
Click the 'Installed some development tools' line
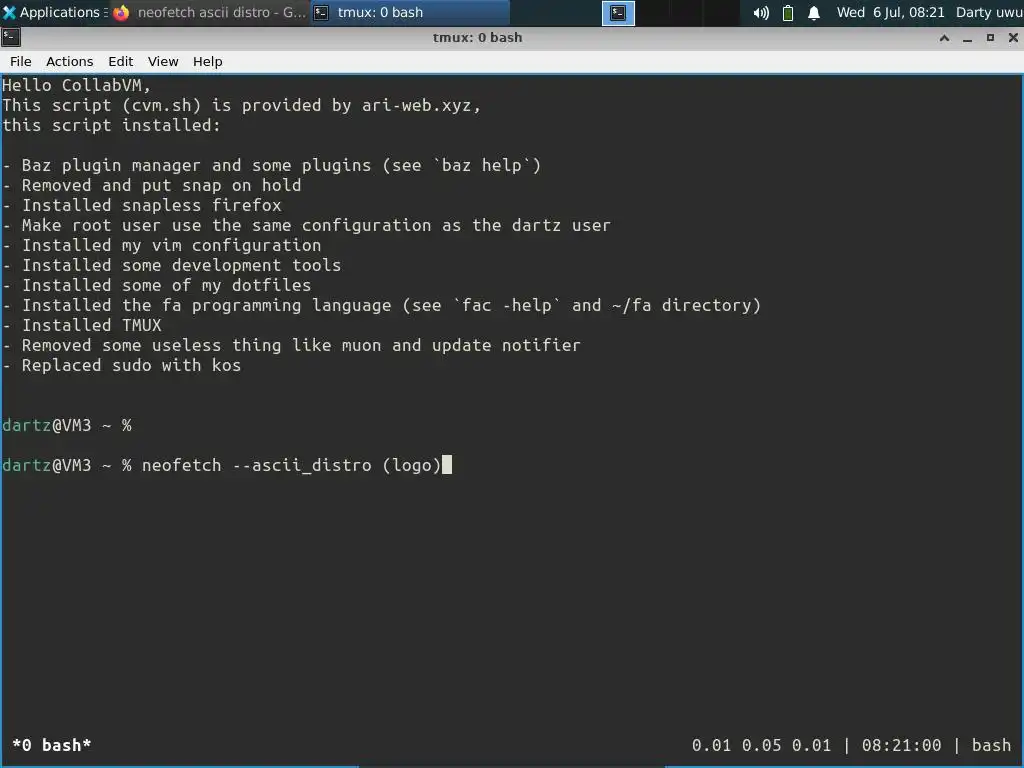click(x=172, y=265)
